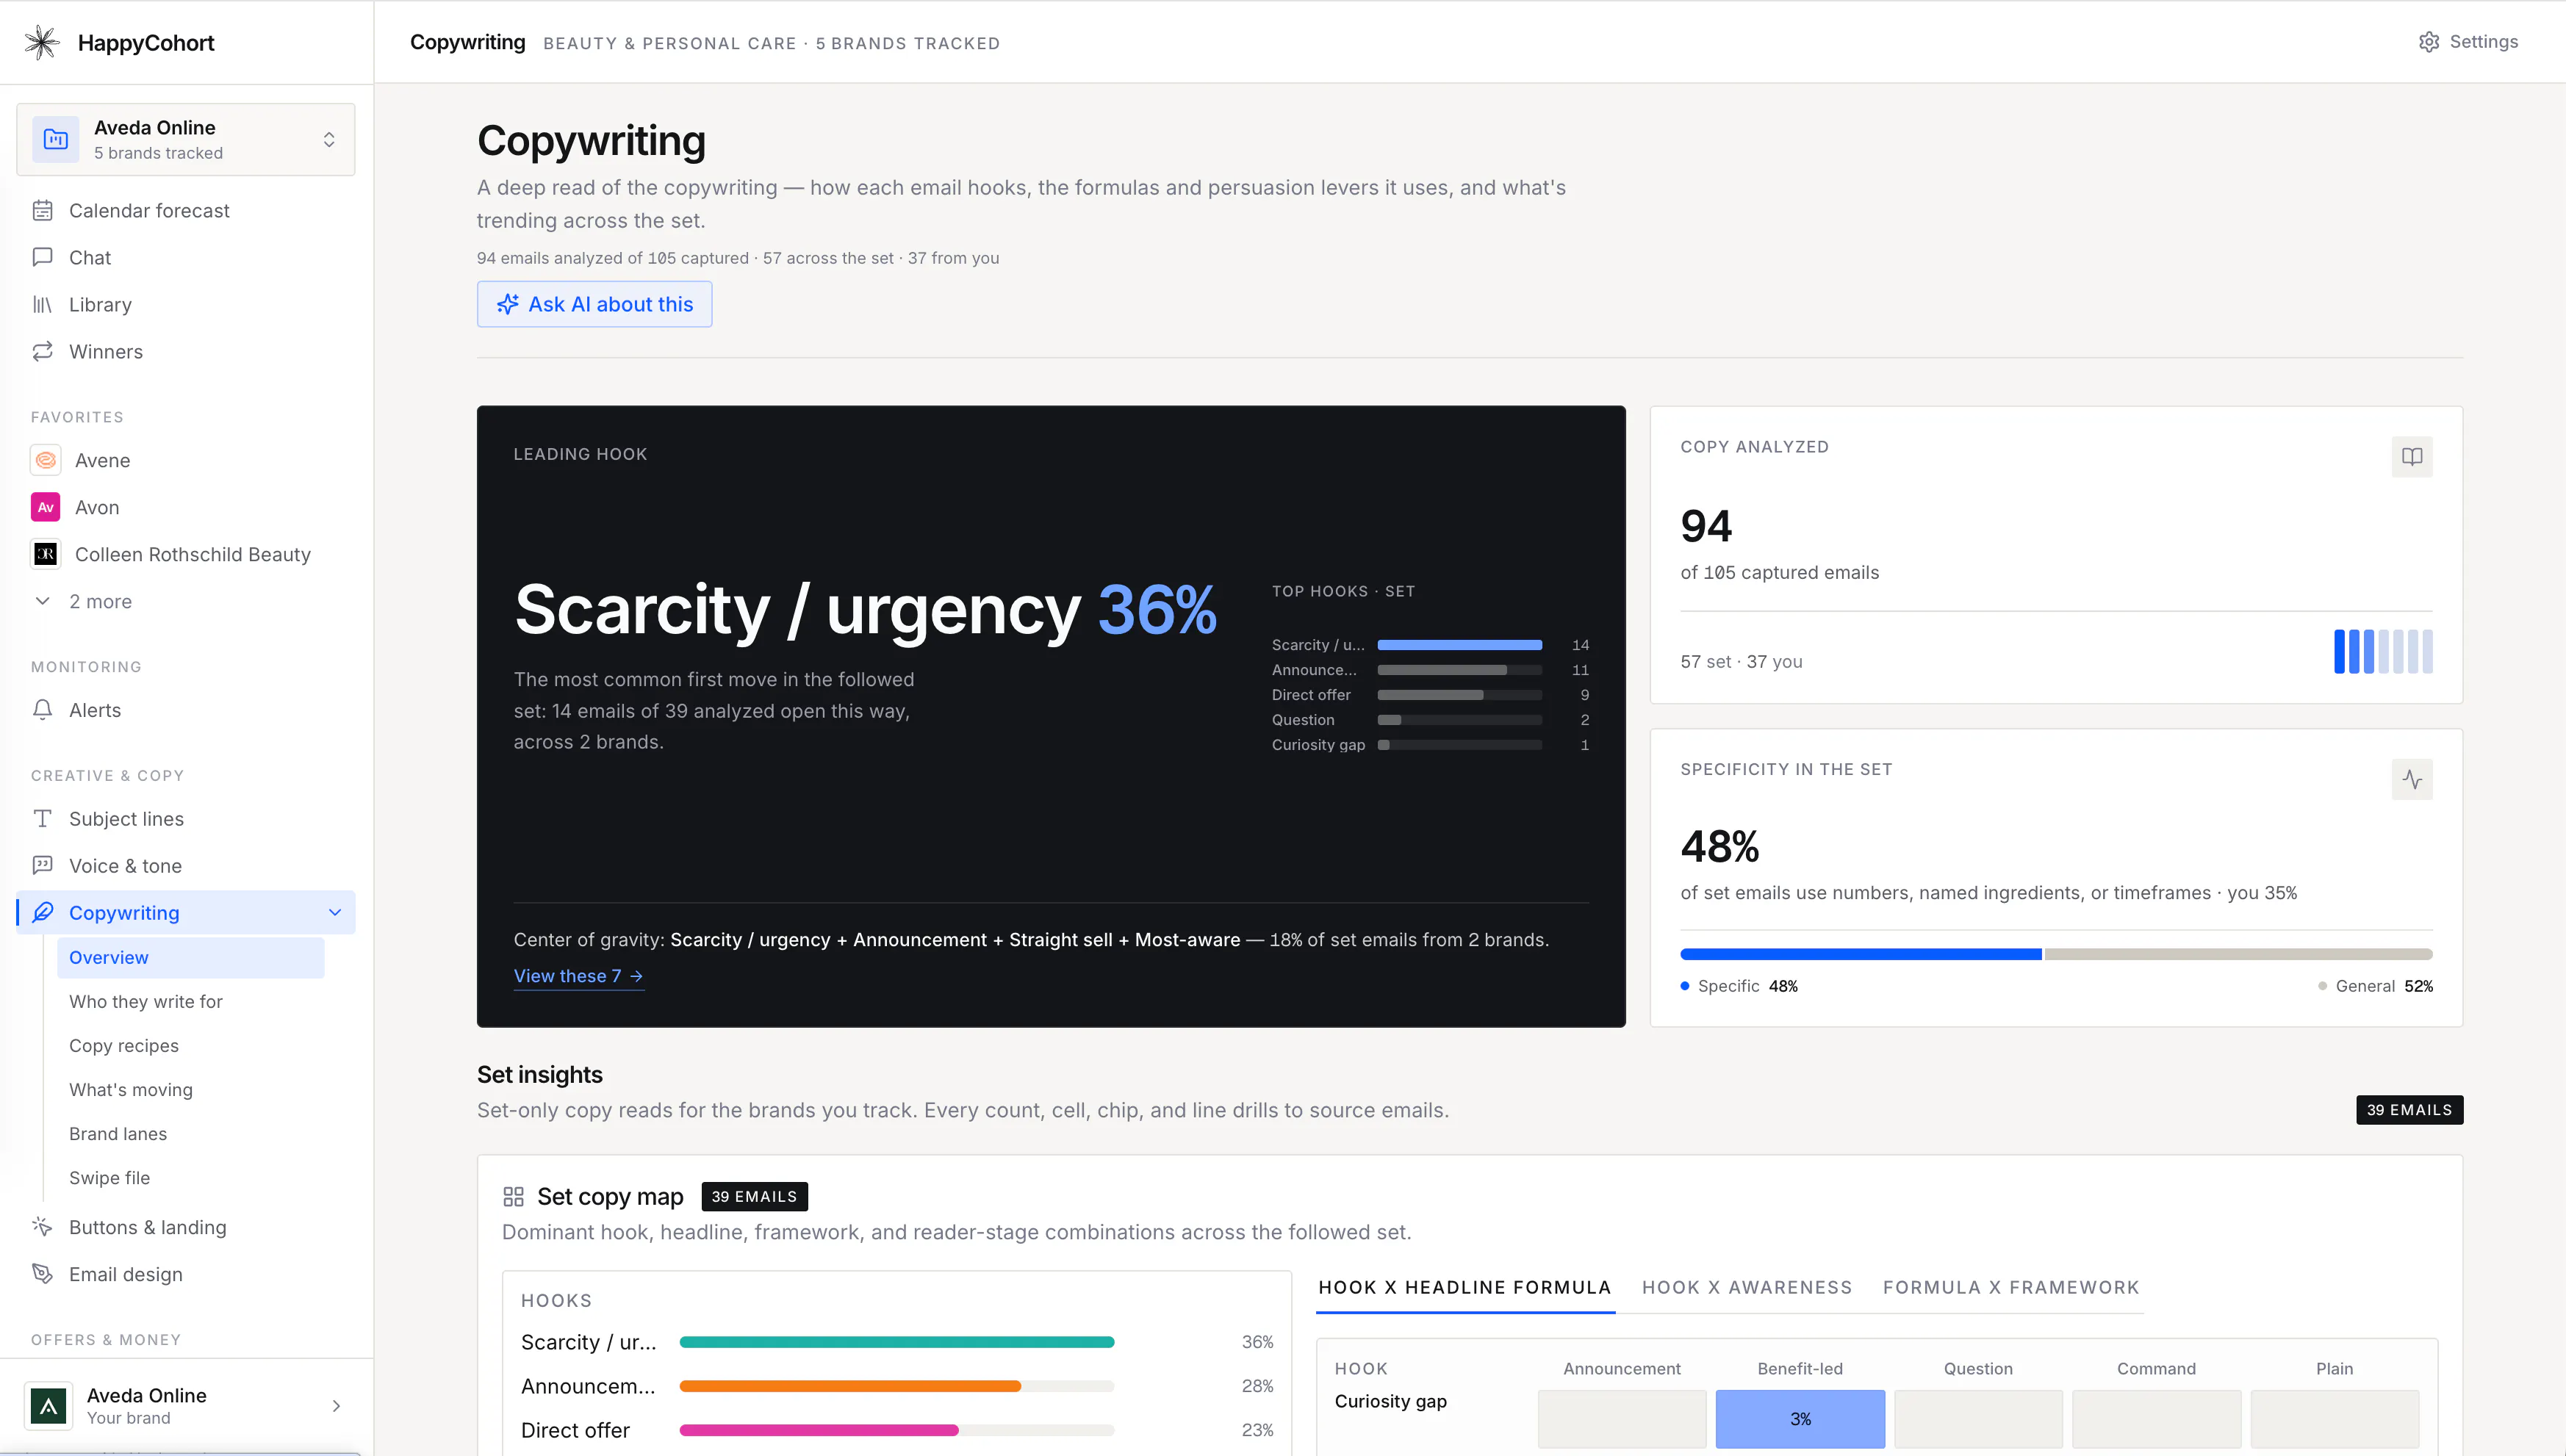Switch to the Hook X Headline Formula tab
Image resolution: width=2566 pixels, height=1456 pixels.
point(1464,1288)
